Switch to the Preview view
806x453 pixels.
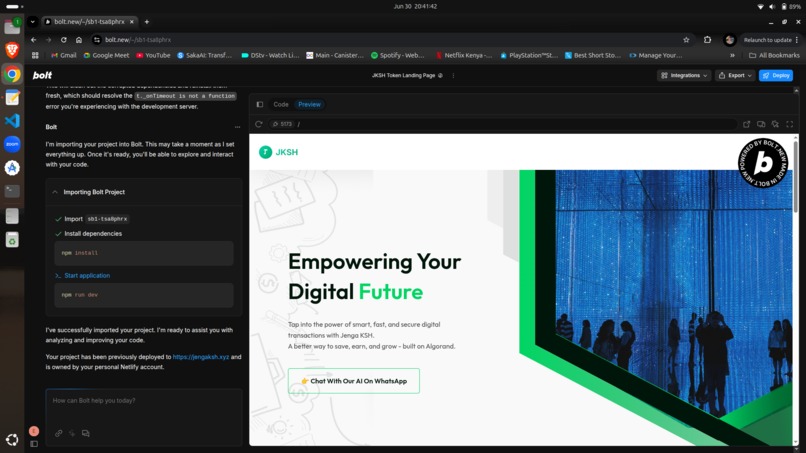pyautogui.click(x=309, y=104)
